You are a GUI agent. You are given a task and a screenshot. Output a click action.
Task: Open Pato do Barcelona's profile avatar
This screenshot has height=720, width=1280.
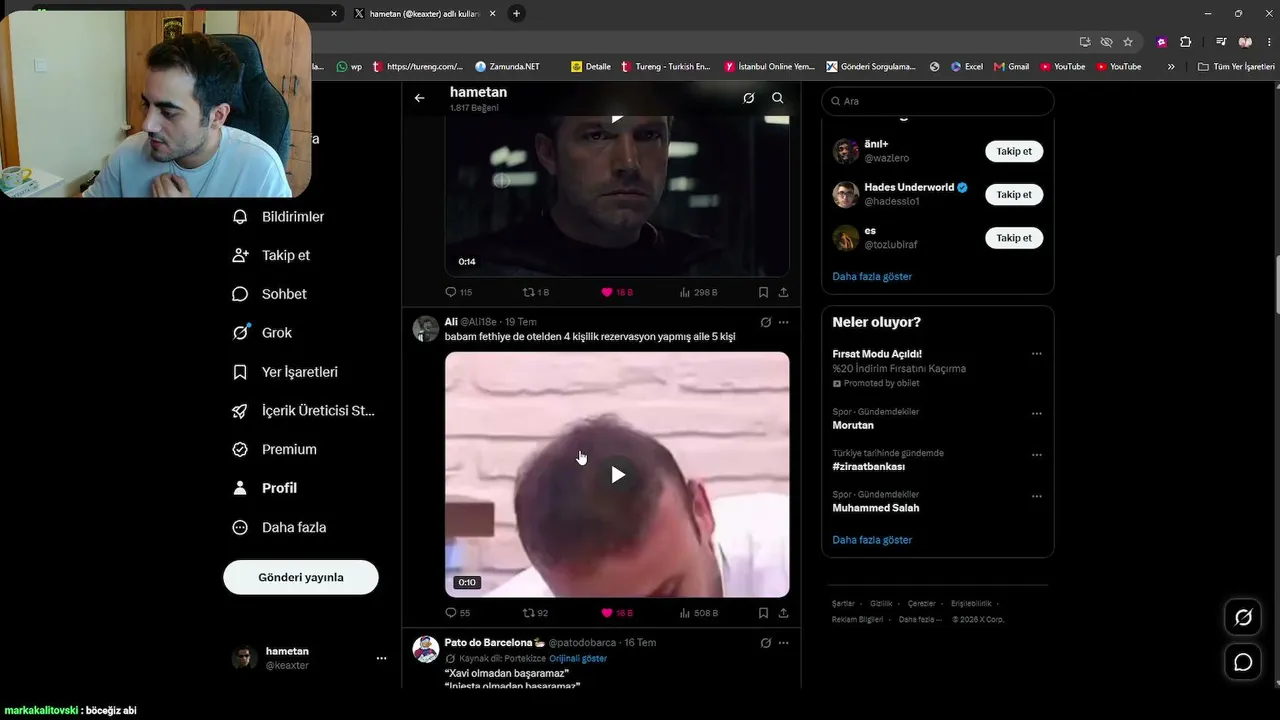[426, 649]
